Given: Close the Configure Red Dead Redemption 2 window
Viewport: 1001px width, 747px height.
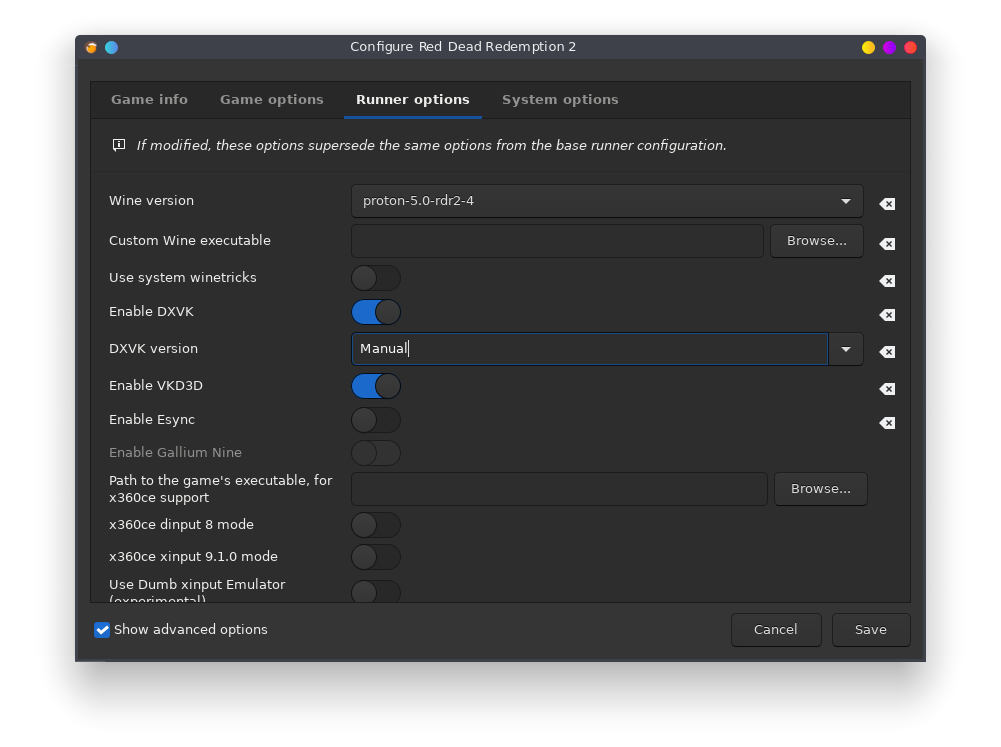Looking at the screenshot, I should pyautogui.click(x=910, y=47).
